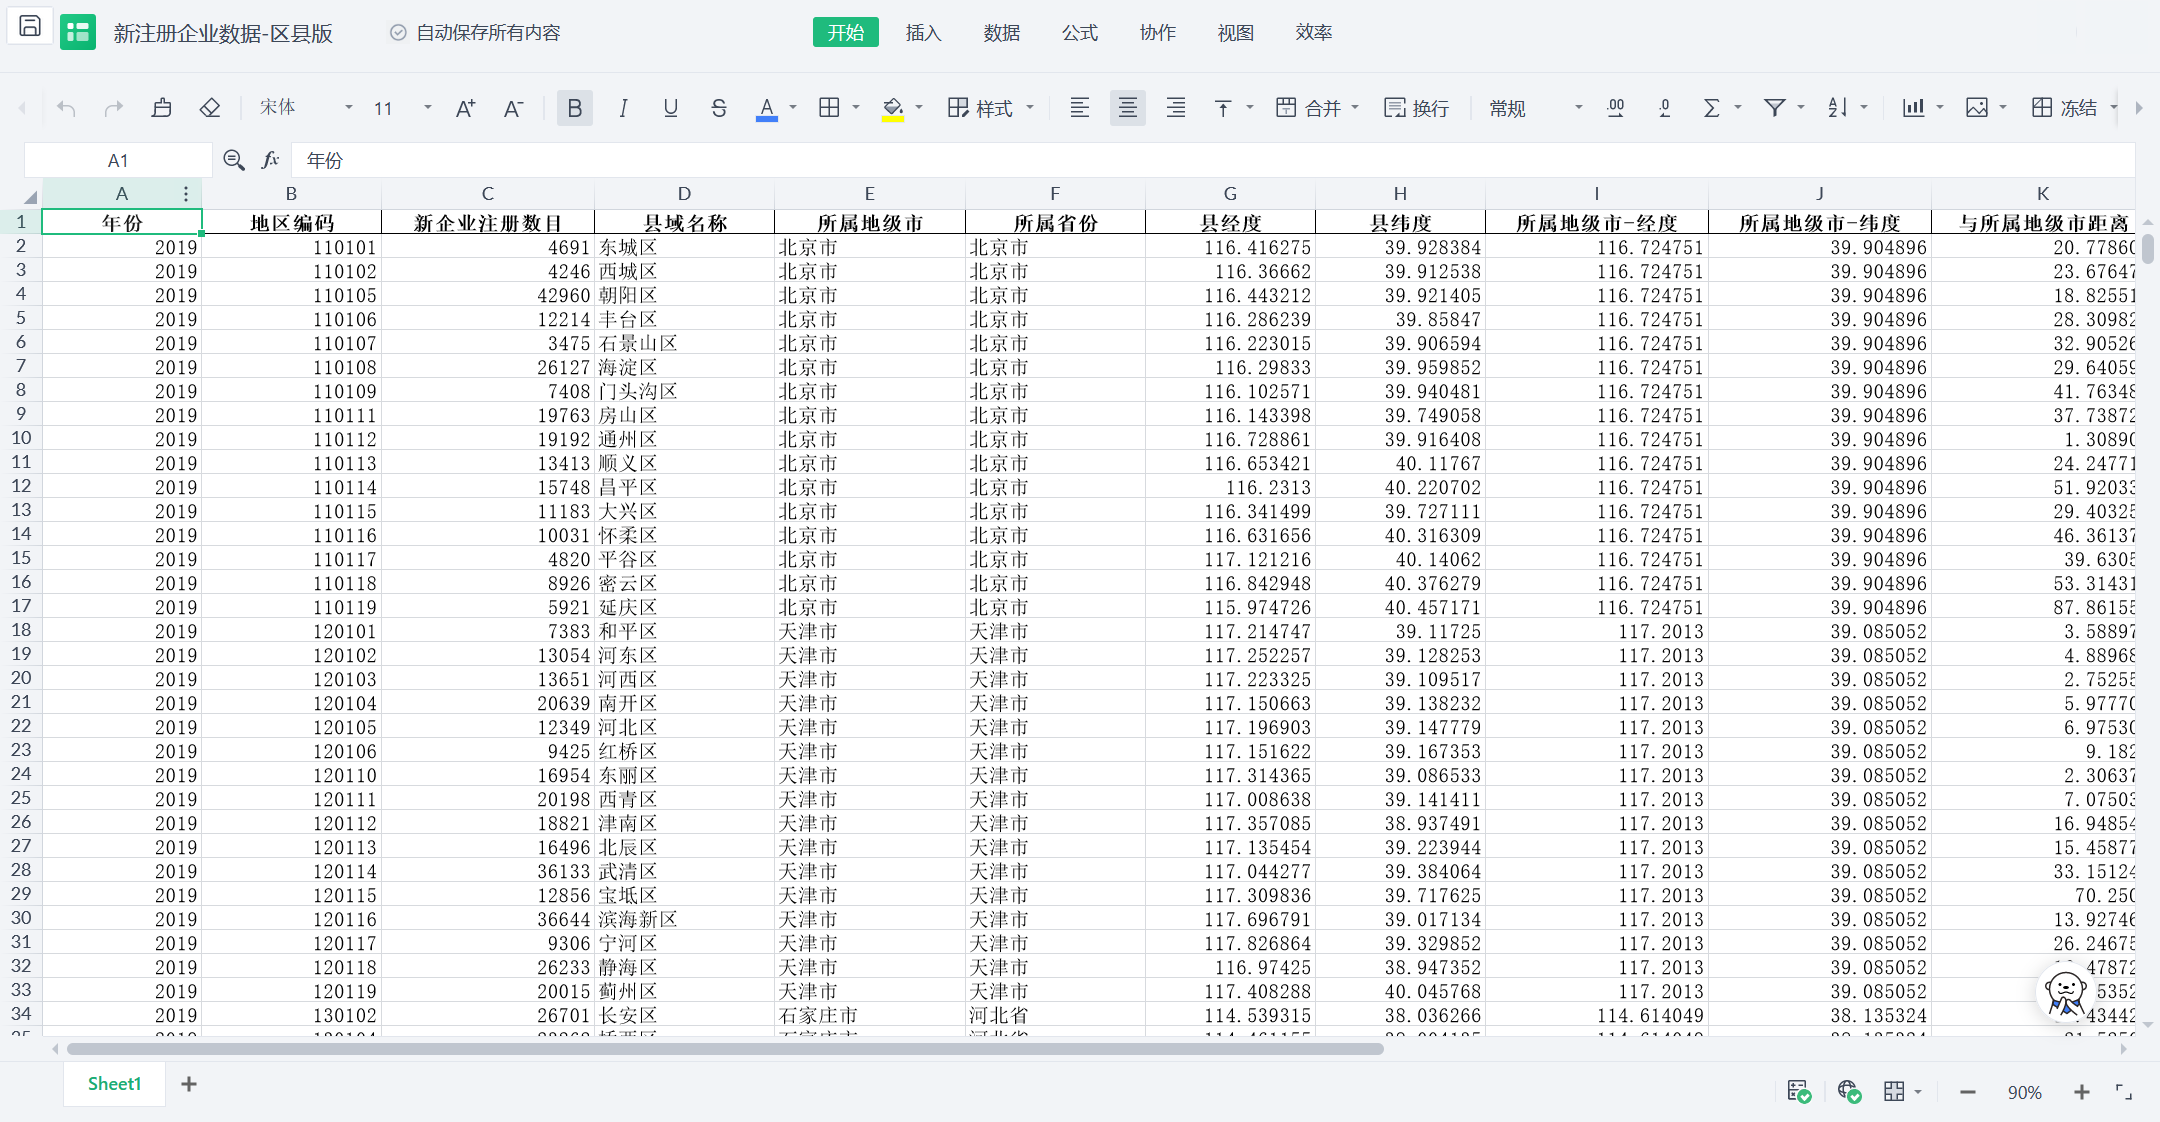Click the cell name box A1
Viewport: 2160px width, 1122px height.
point(118,160)
